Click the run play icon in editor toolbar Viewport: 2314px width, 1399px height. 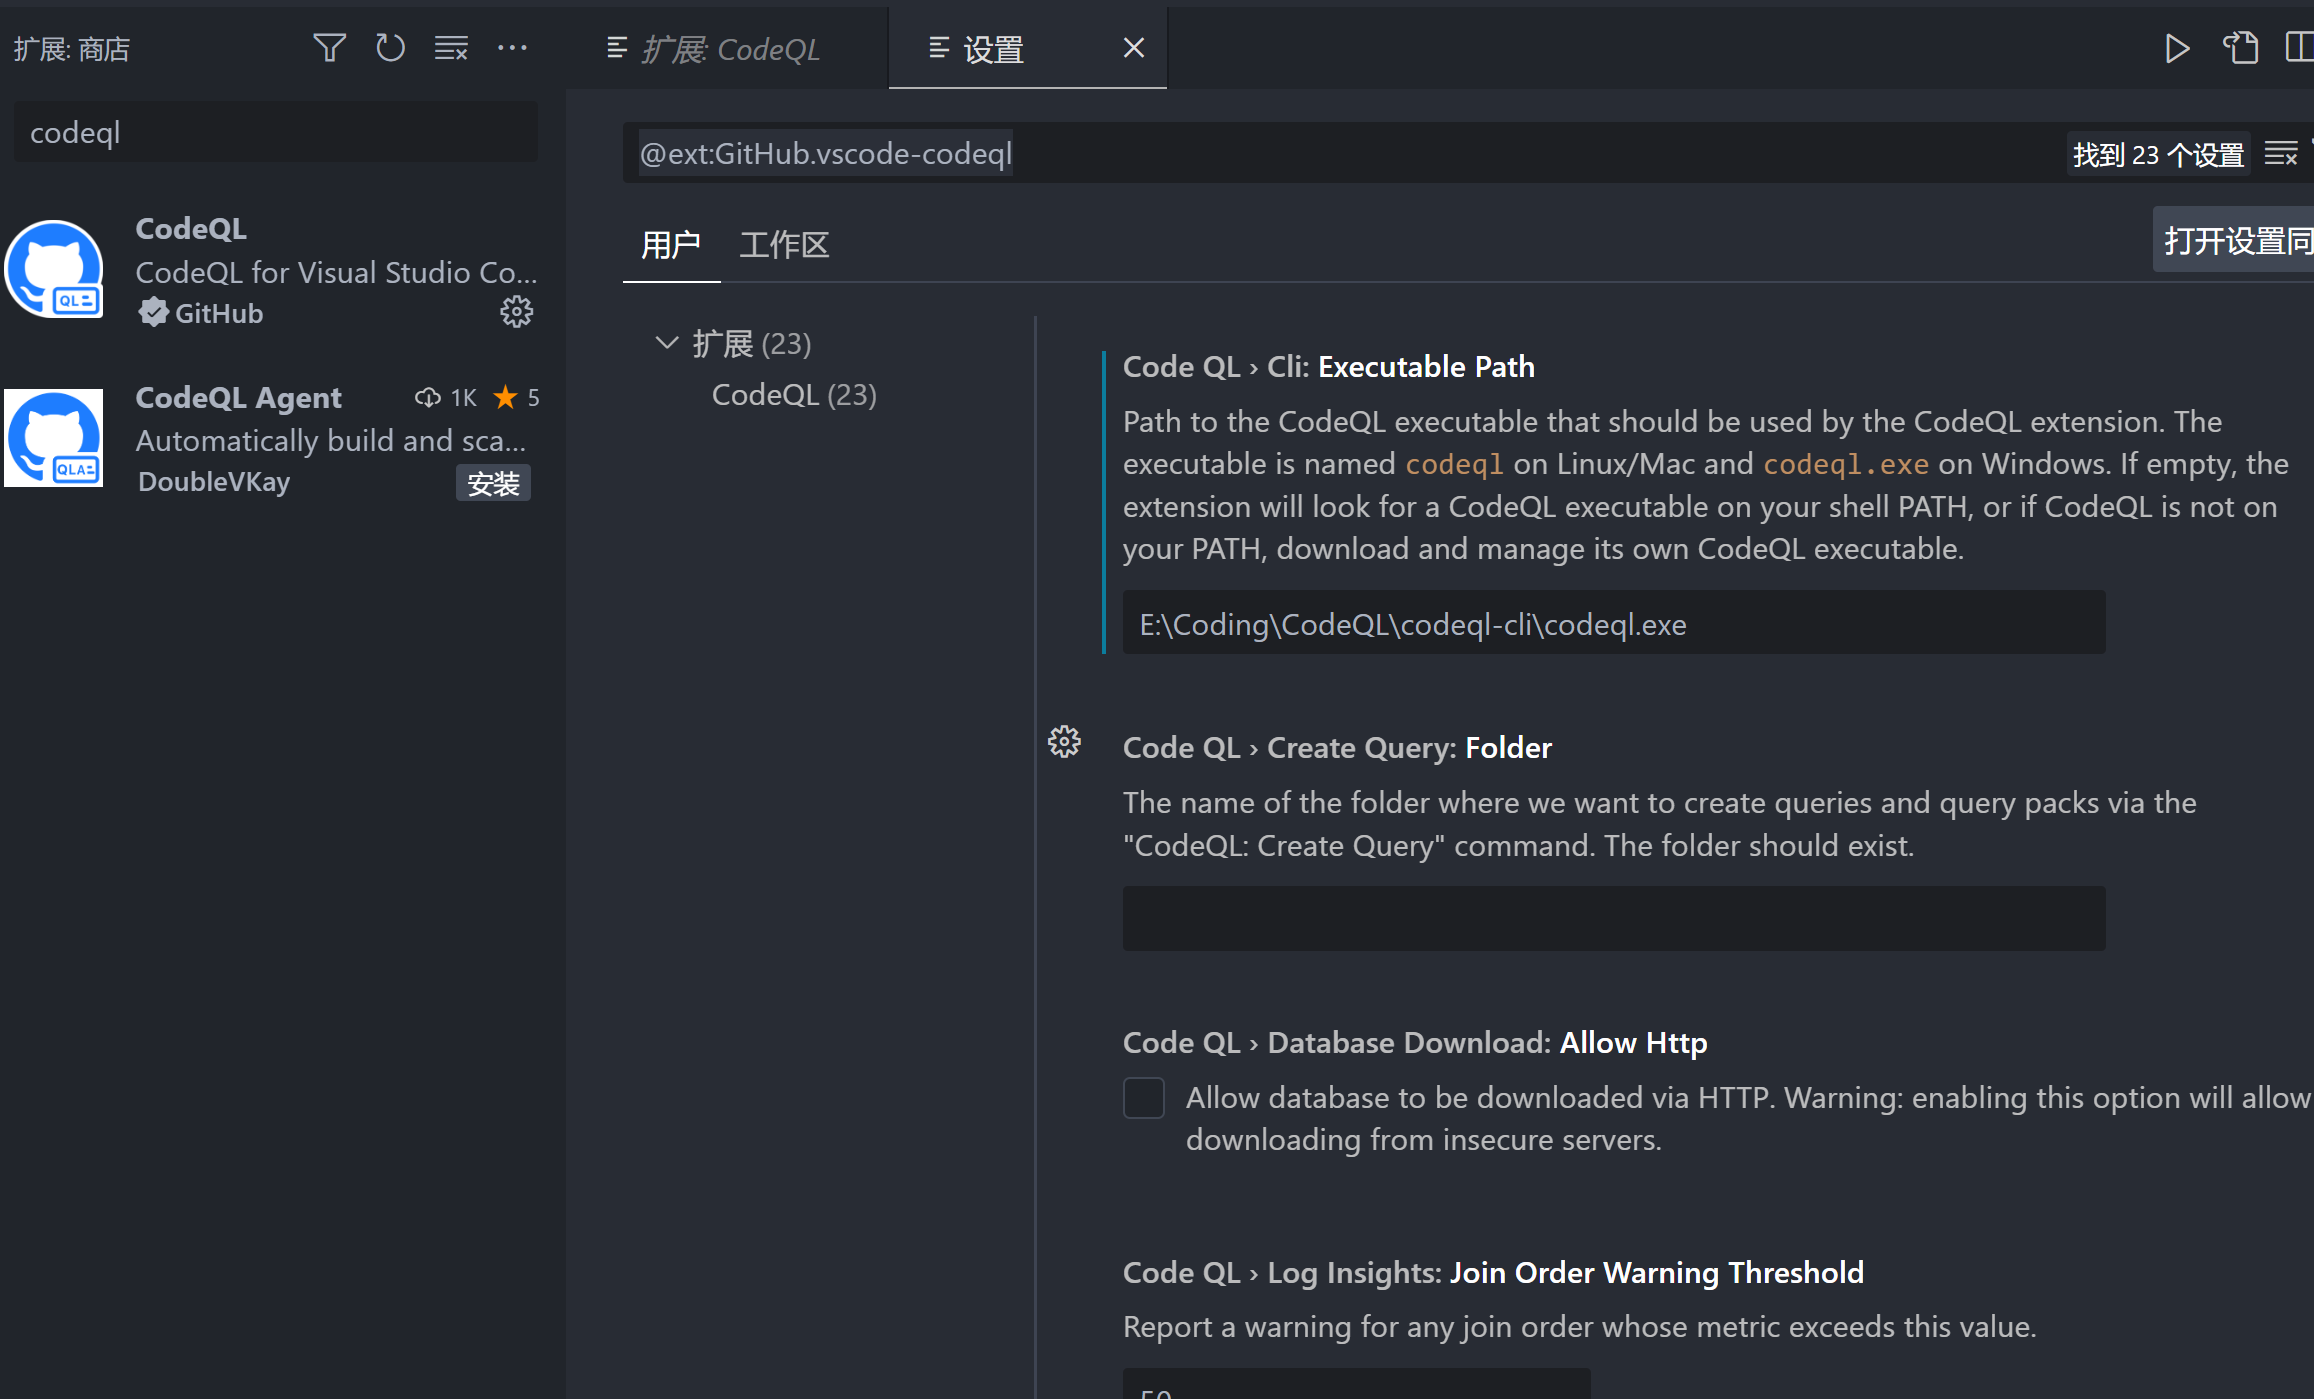click(x=2177, y=47)
